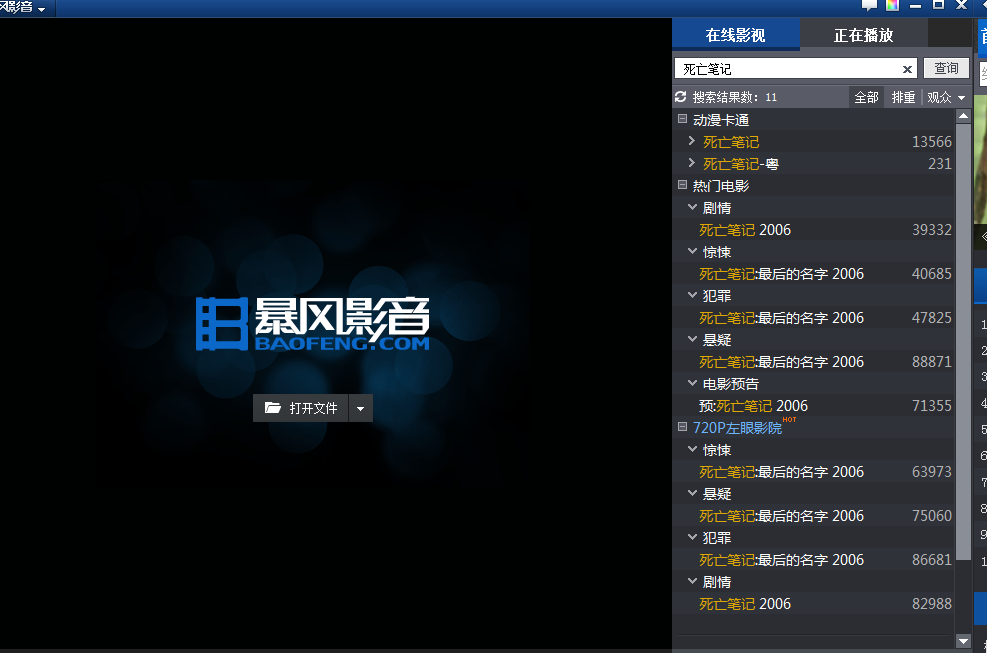Open the 观众 sort dropdown
The height and width of the screenshot is (653, 987).
pyautogui.click(x=946, y=97)
